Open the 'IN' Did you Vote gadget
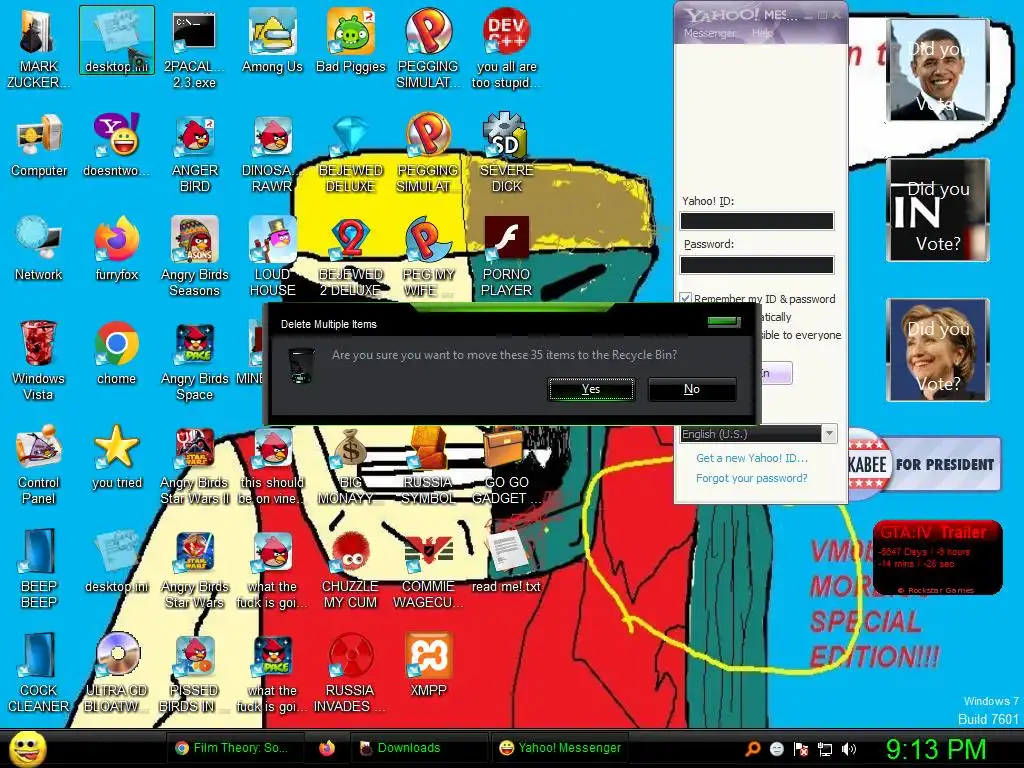The width and height of the screenshot is (1024, 768). coord(938,210)
